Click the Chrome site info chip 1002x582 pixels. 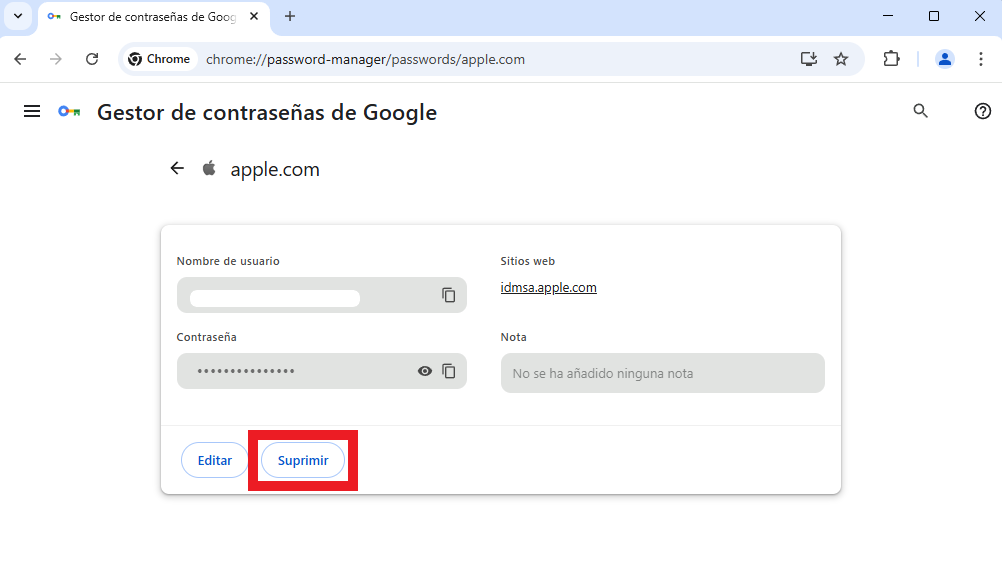(159, 59)
